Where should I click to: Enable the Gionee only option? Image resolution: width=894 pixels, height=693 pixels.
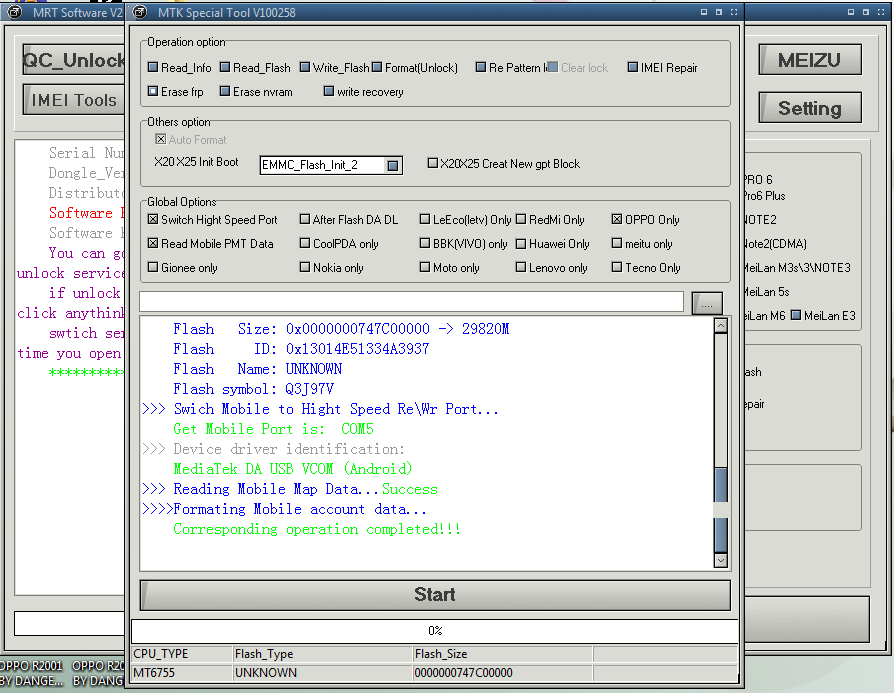pyautogui.click(x=153, y=267)
